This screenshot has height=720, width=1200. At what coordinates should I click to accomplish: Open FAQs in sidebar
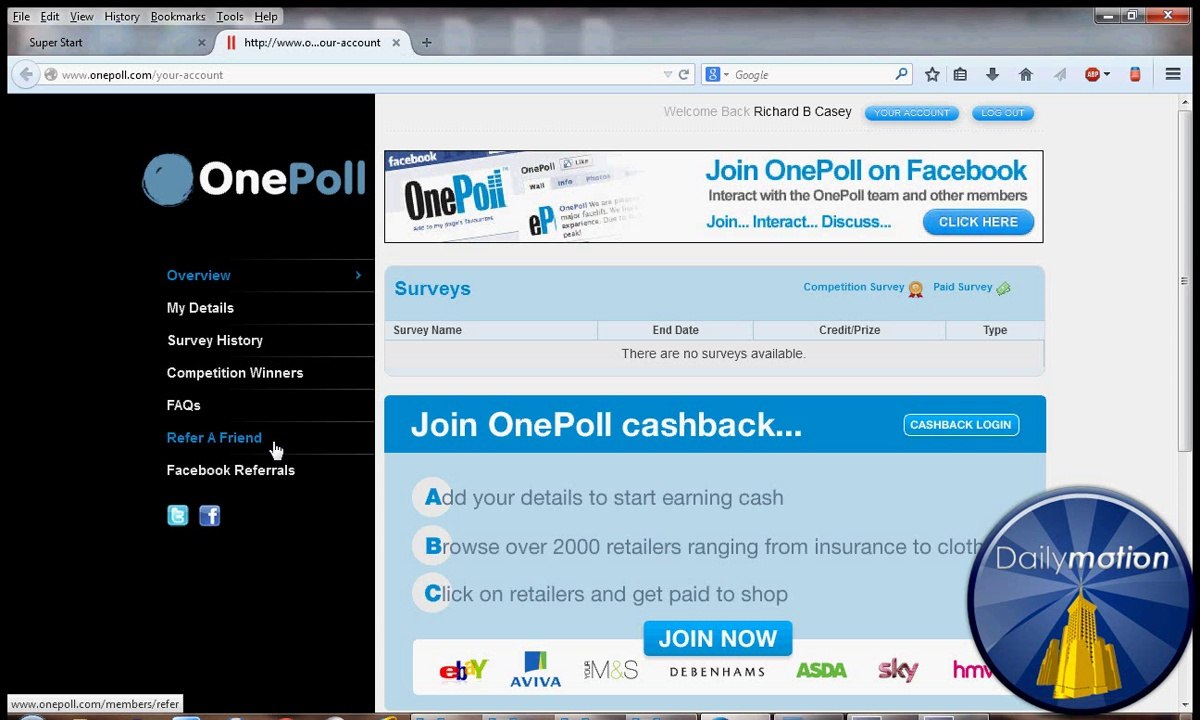click(x=184, y=405)
